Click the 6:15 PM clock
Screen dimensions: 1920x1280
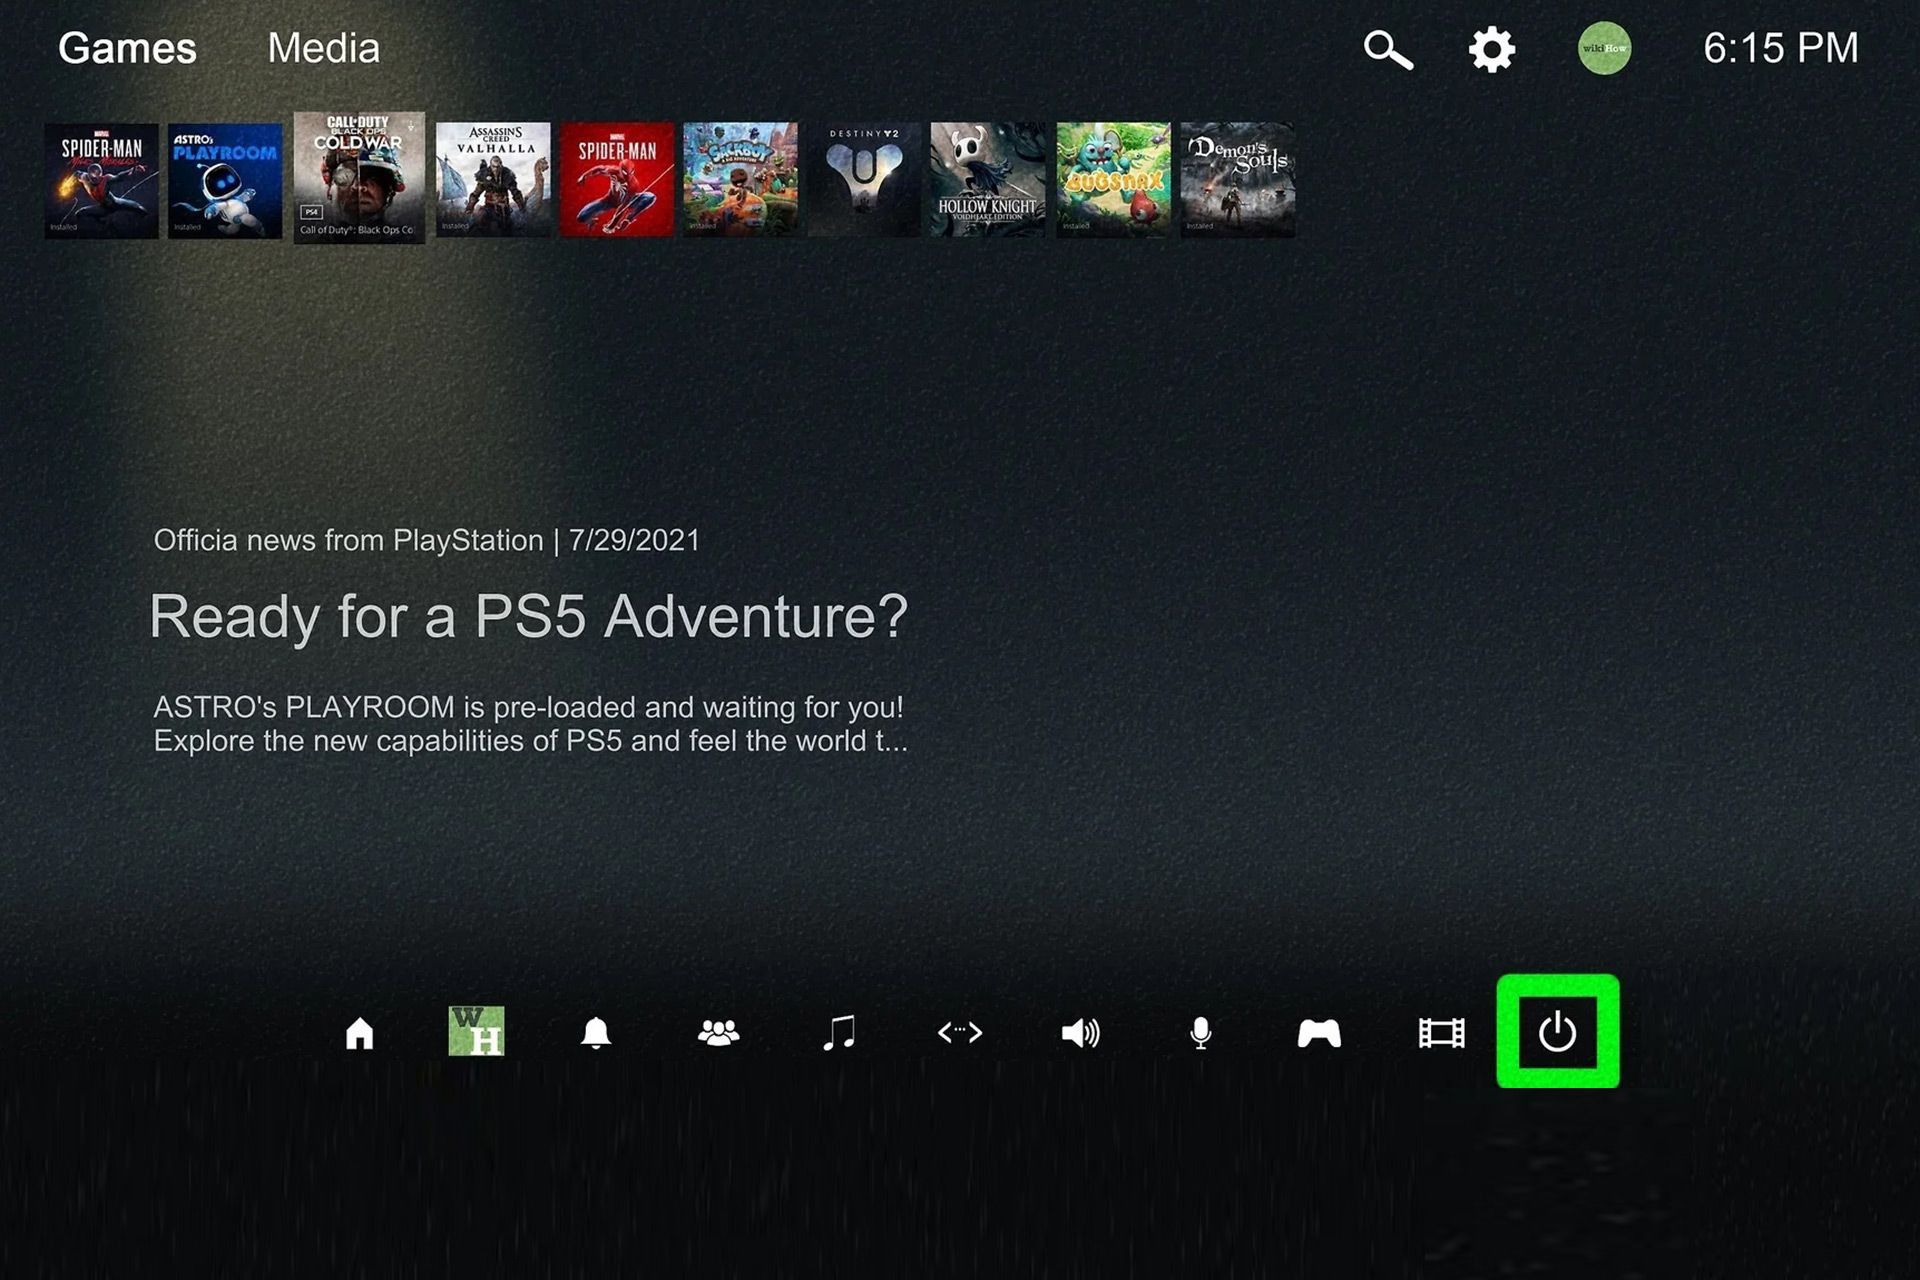pyautogui.click(x=1780, y=48)
